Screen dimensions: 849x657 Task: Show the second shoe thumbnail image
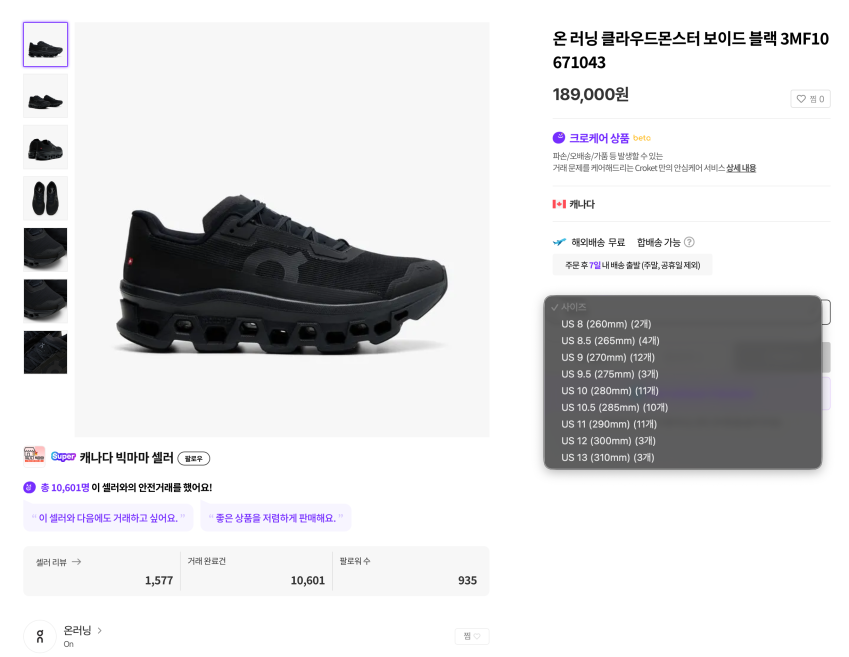45,96
